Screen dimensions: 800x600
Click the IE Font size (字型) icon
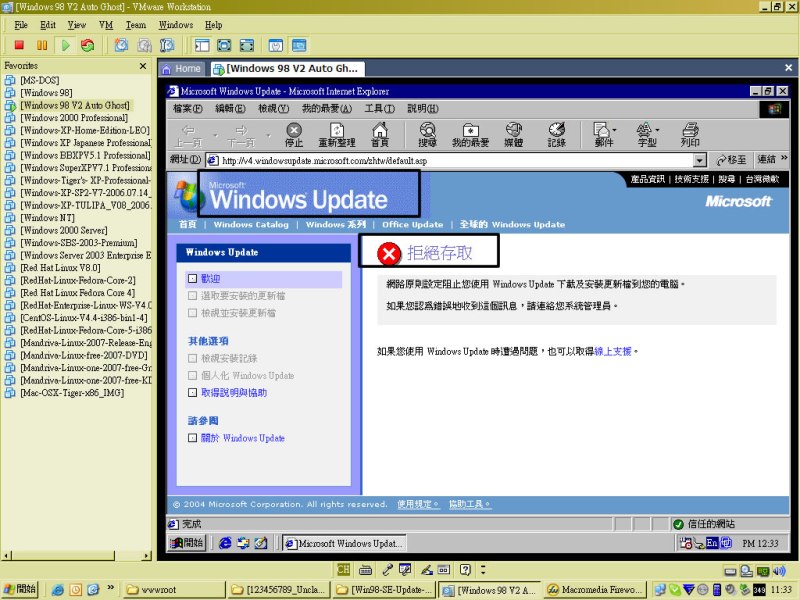tap(645, 135)
